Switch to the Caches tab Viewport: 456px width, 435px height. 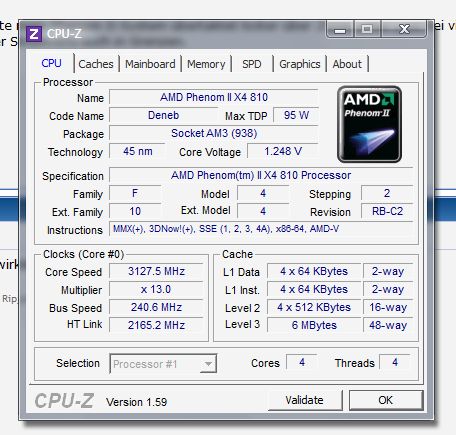(96, 64)
